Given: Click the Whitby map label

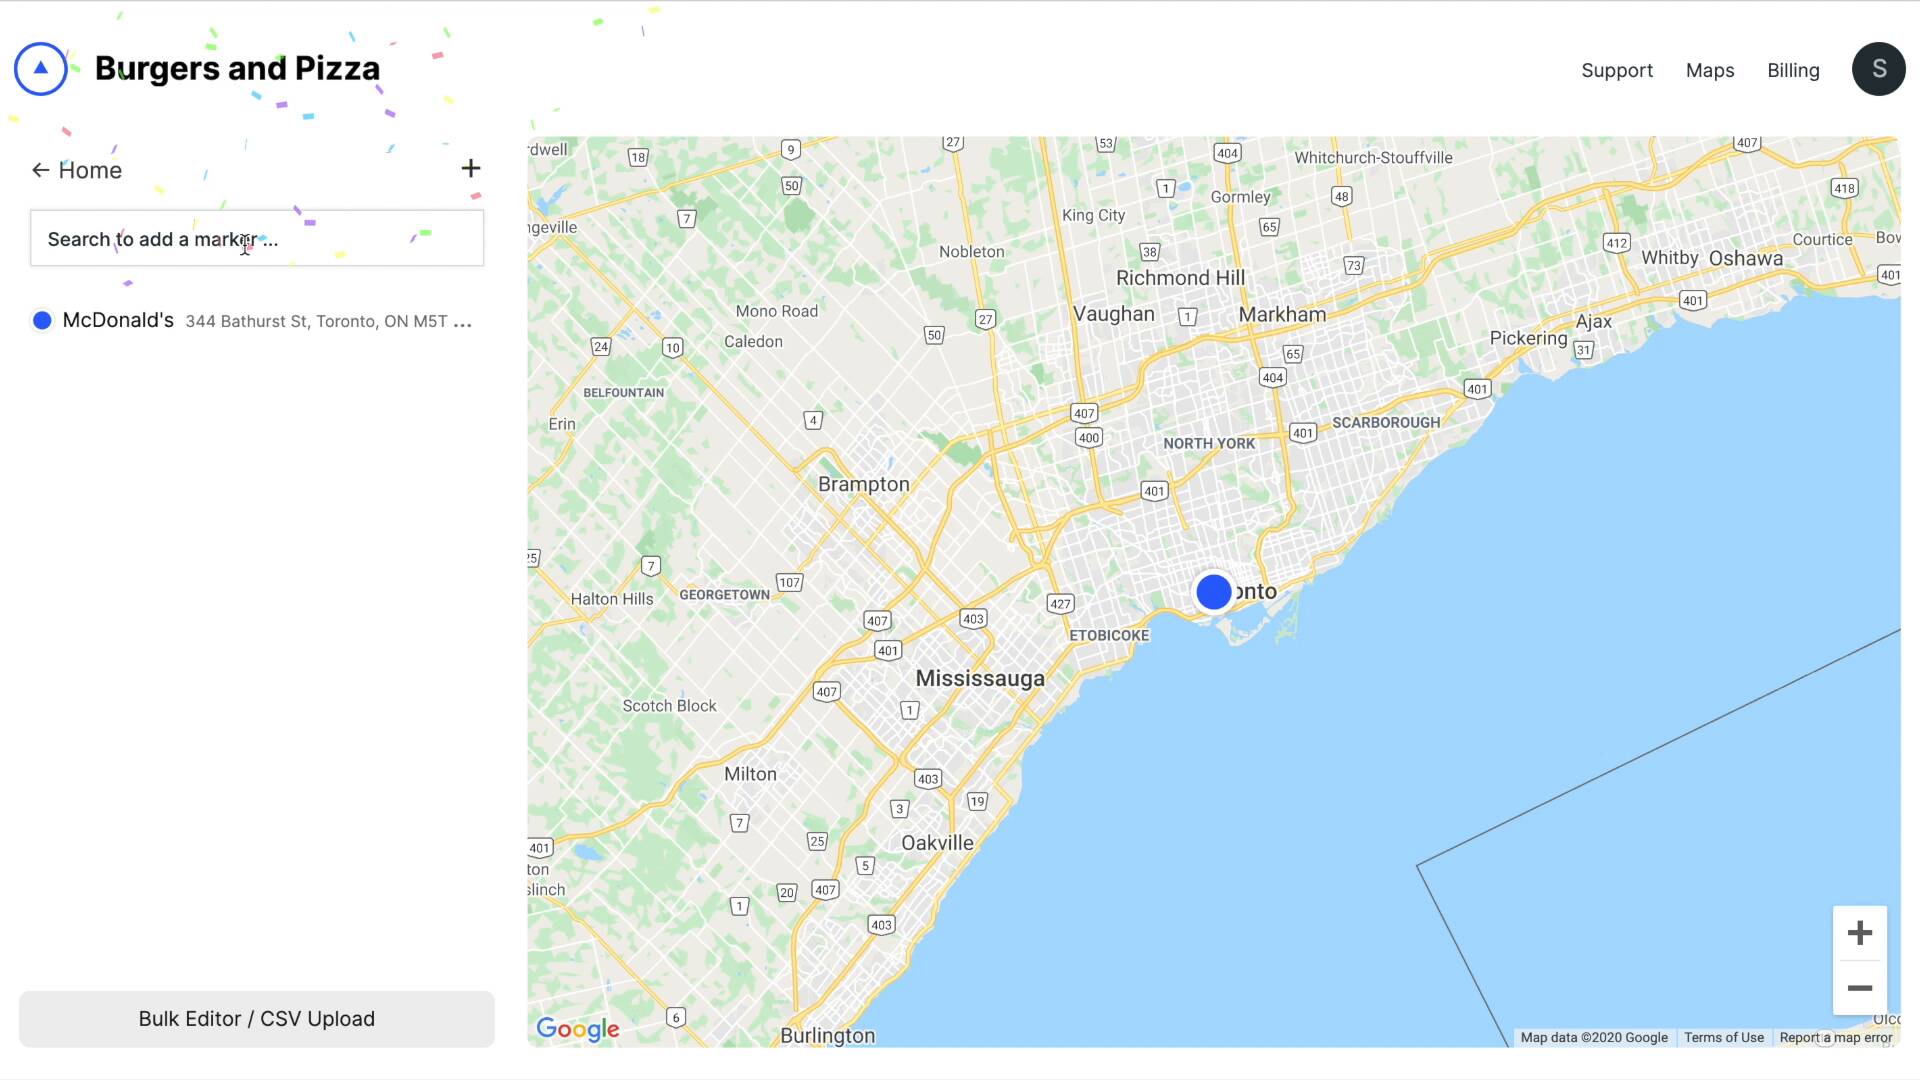Looking at the screenshot, I should (1669, 258).
